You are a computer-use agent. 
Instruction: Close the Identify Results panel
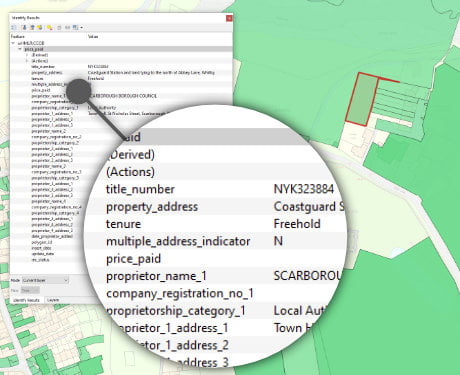pos(229,18)
